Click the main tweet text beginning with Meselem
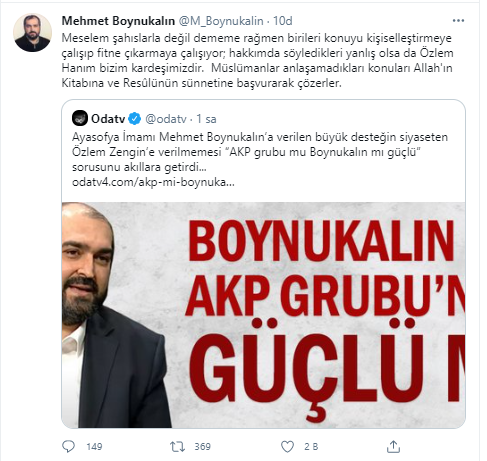Viewport: 487px width, 461px height. 257,60
